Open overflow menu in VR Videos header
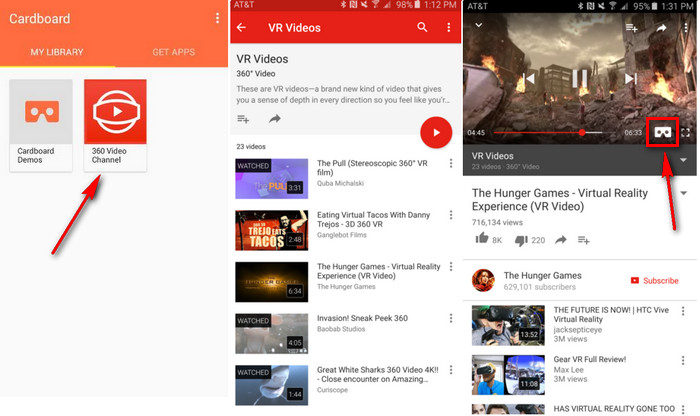The image size is (700, 416). 449,28
